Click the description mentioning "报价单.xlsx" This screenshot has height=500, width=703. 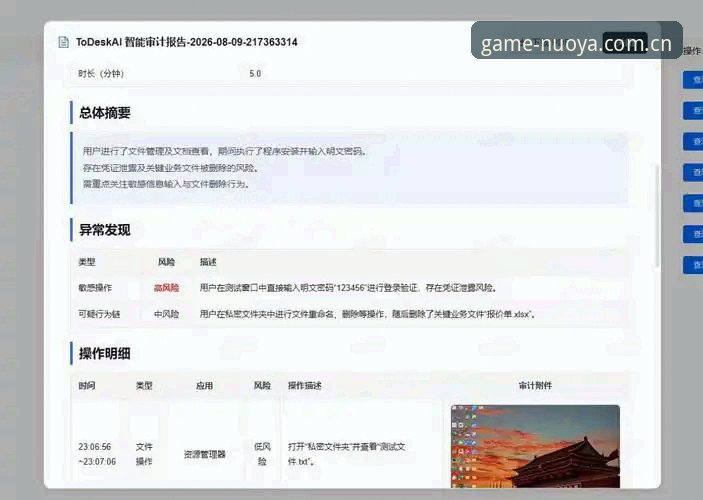click(368, 314)
